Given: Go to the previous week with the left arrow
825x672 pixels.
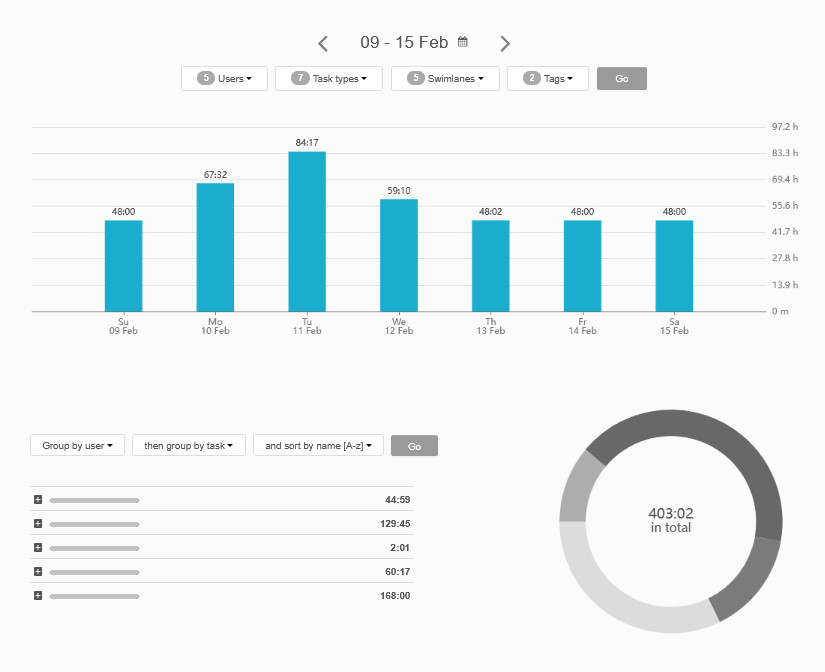Looking at the screenshot, I should click(322, 43).
